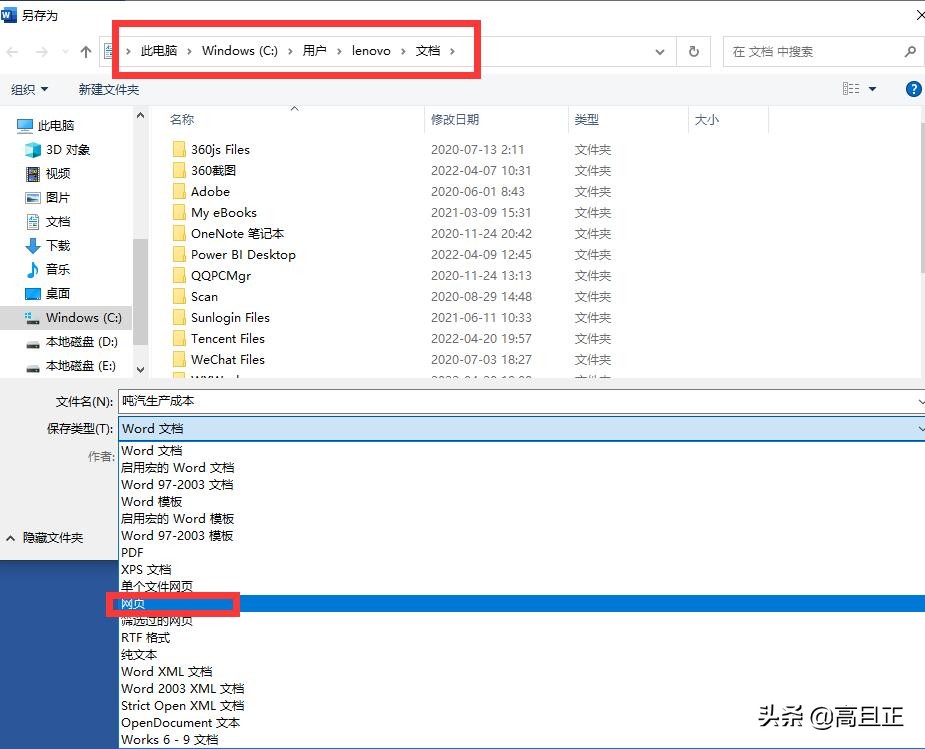Refresh the folder view with the refresh icon
The image size is (925, 749).
pyautogui.click(x=694, y=52)
